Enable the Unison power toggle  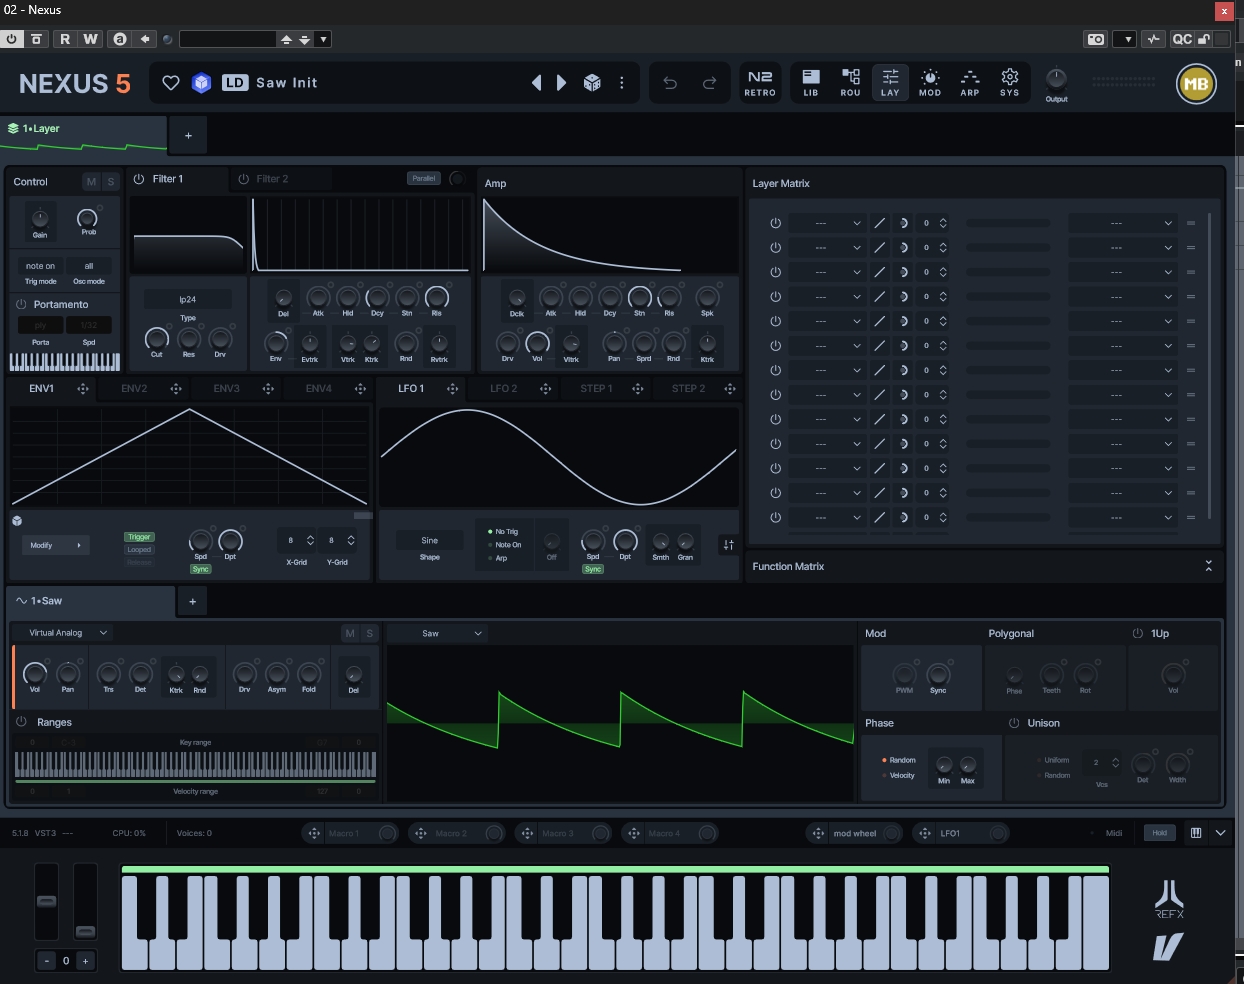tap(1013, 723)
